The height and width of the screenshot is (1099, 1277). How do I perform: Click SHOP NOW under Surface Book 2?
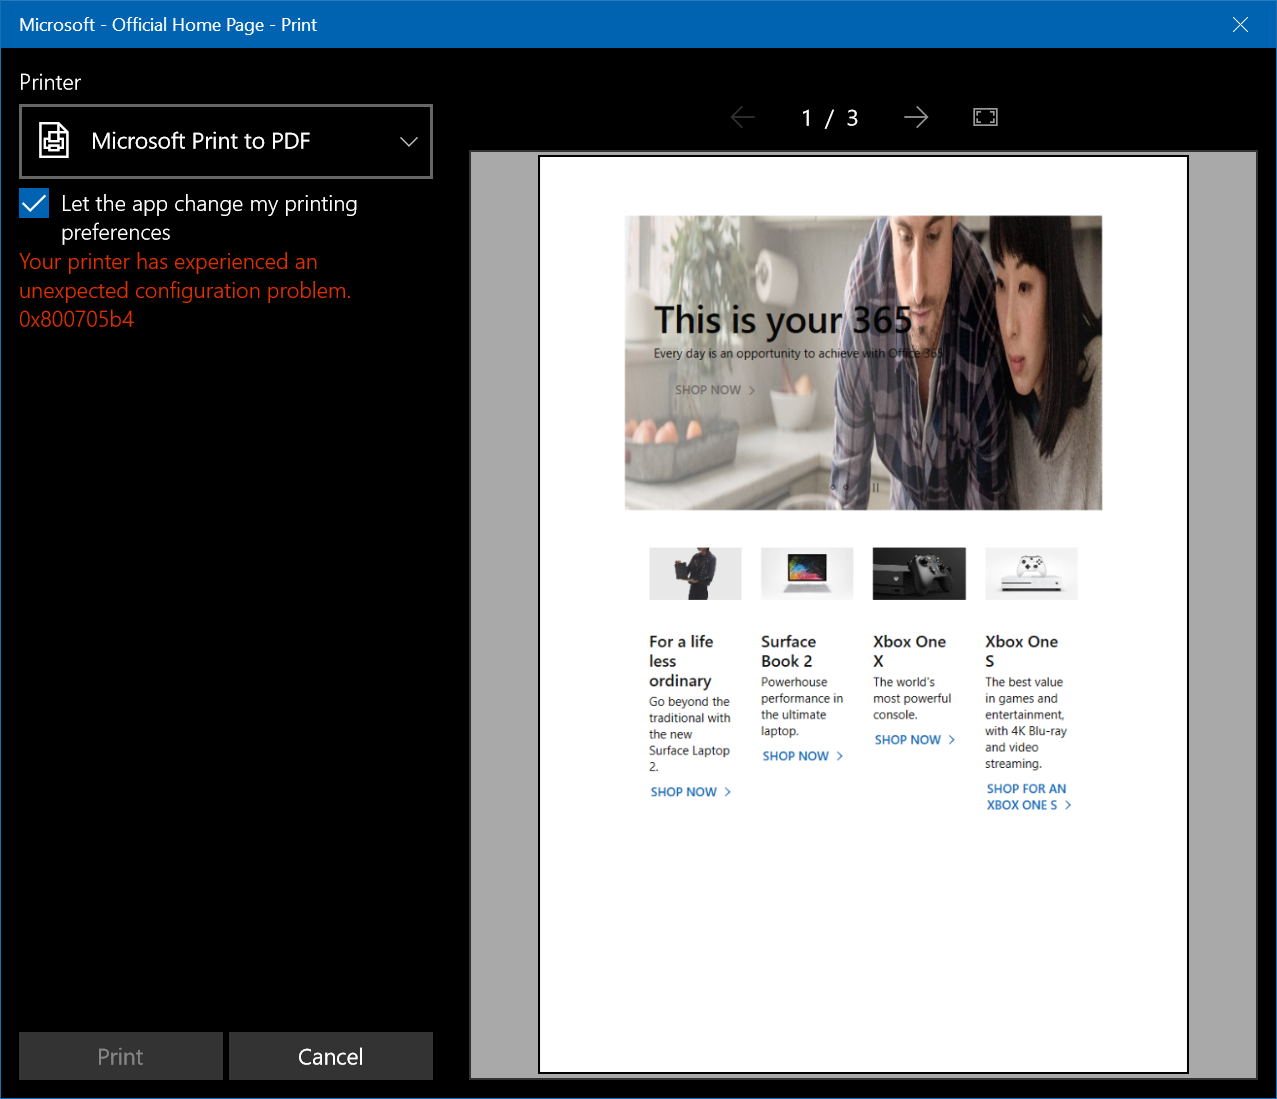point(796,756)
